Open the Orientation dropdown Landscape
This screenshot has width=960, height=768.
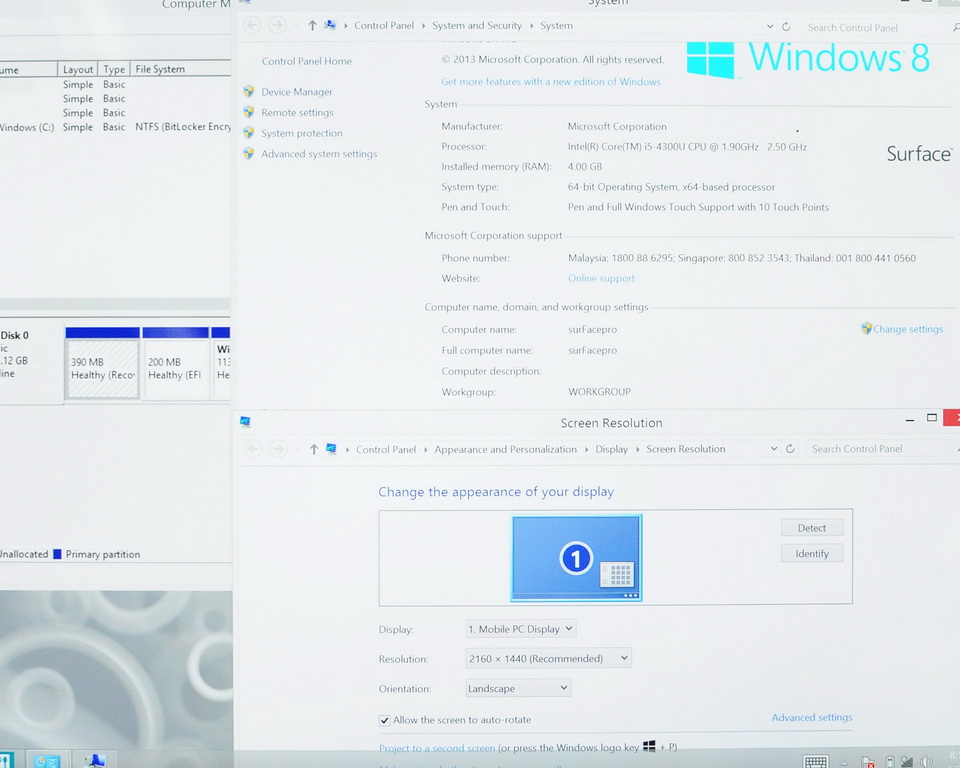[518, 688]
